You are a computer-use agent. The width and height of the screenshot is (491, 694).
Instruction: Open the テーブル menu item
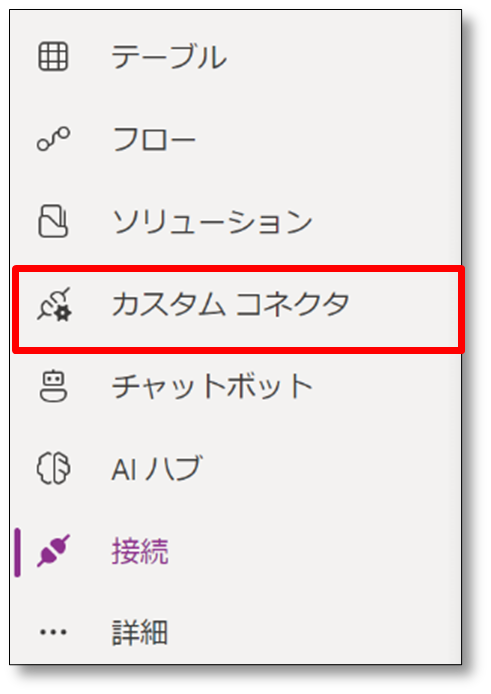point(236,57)
